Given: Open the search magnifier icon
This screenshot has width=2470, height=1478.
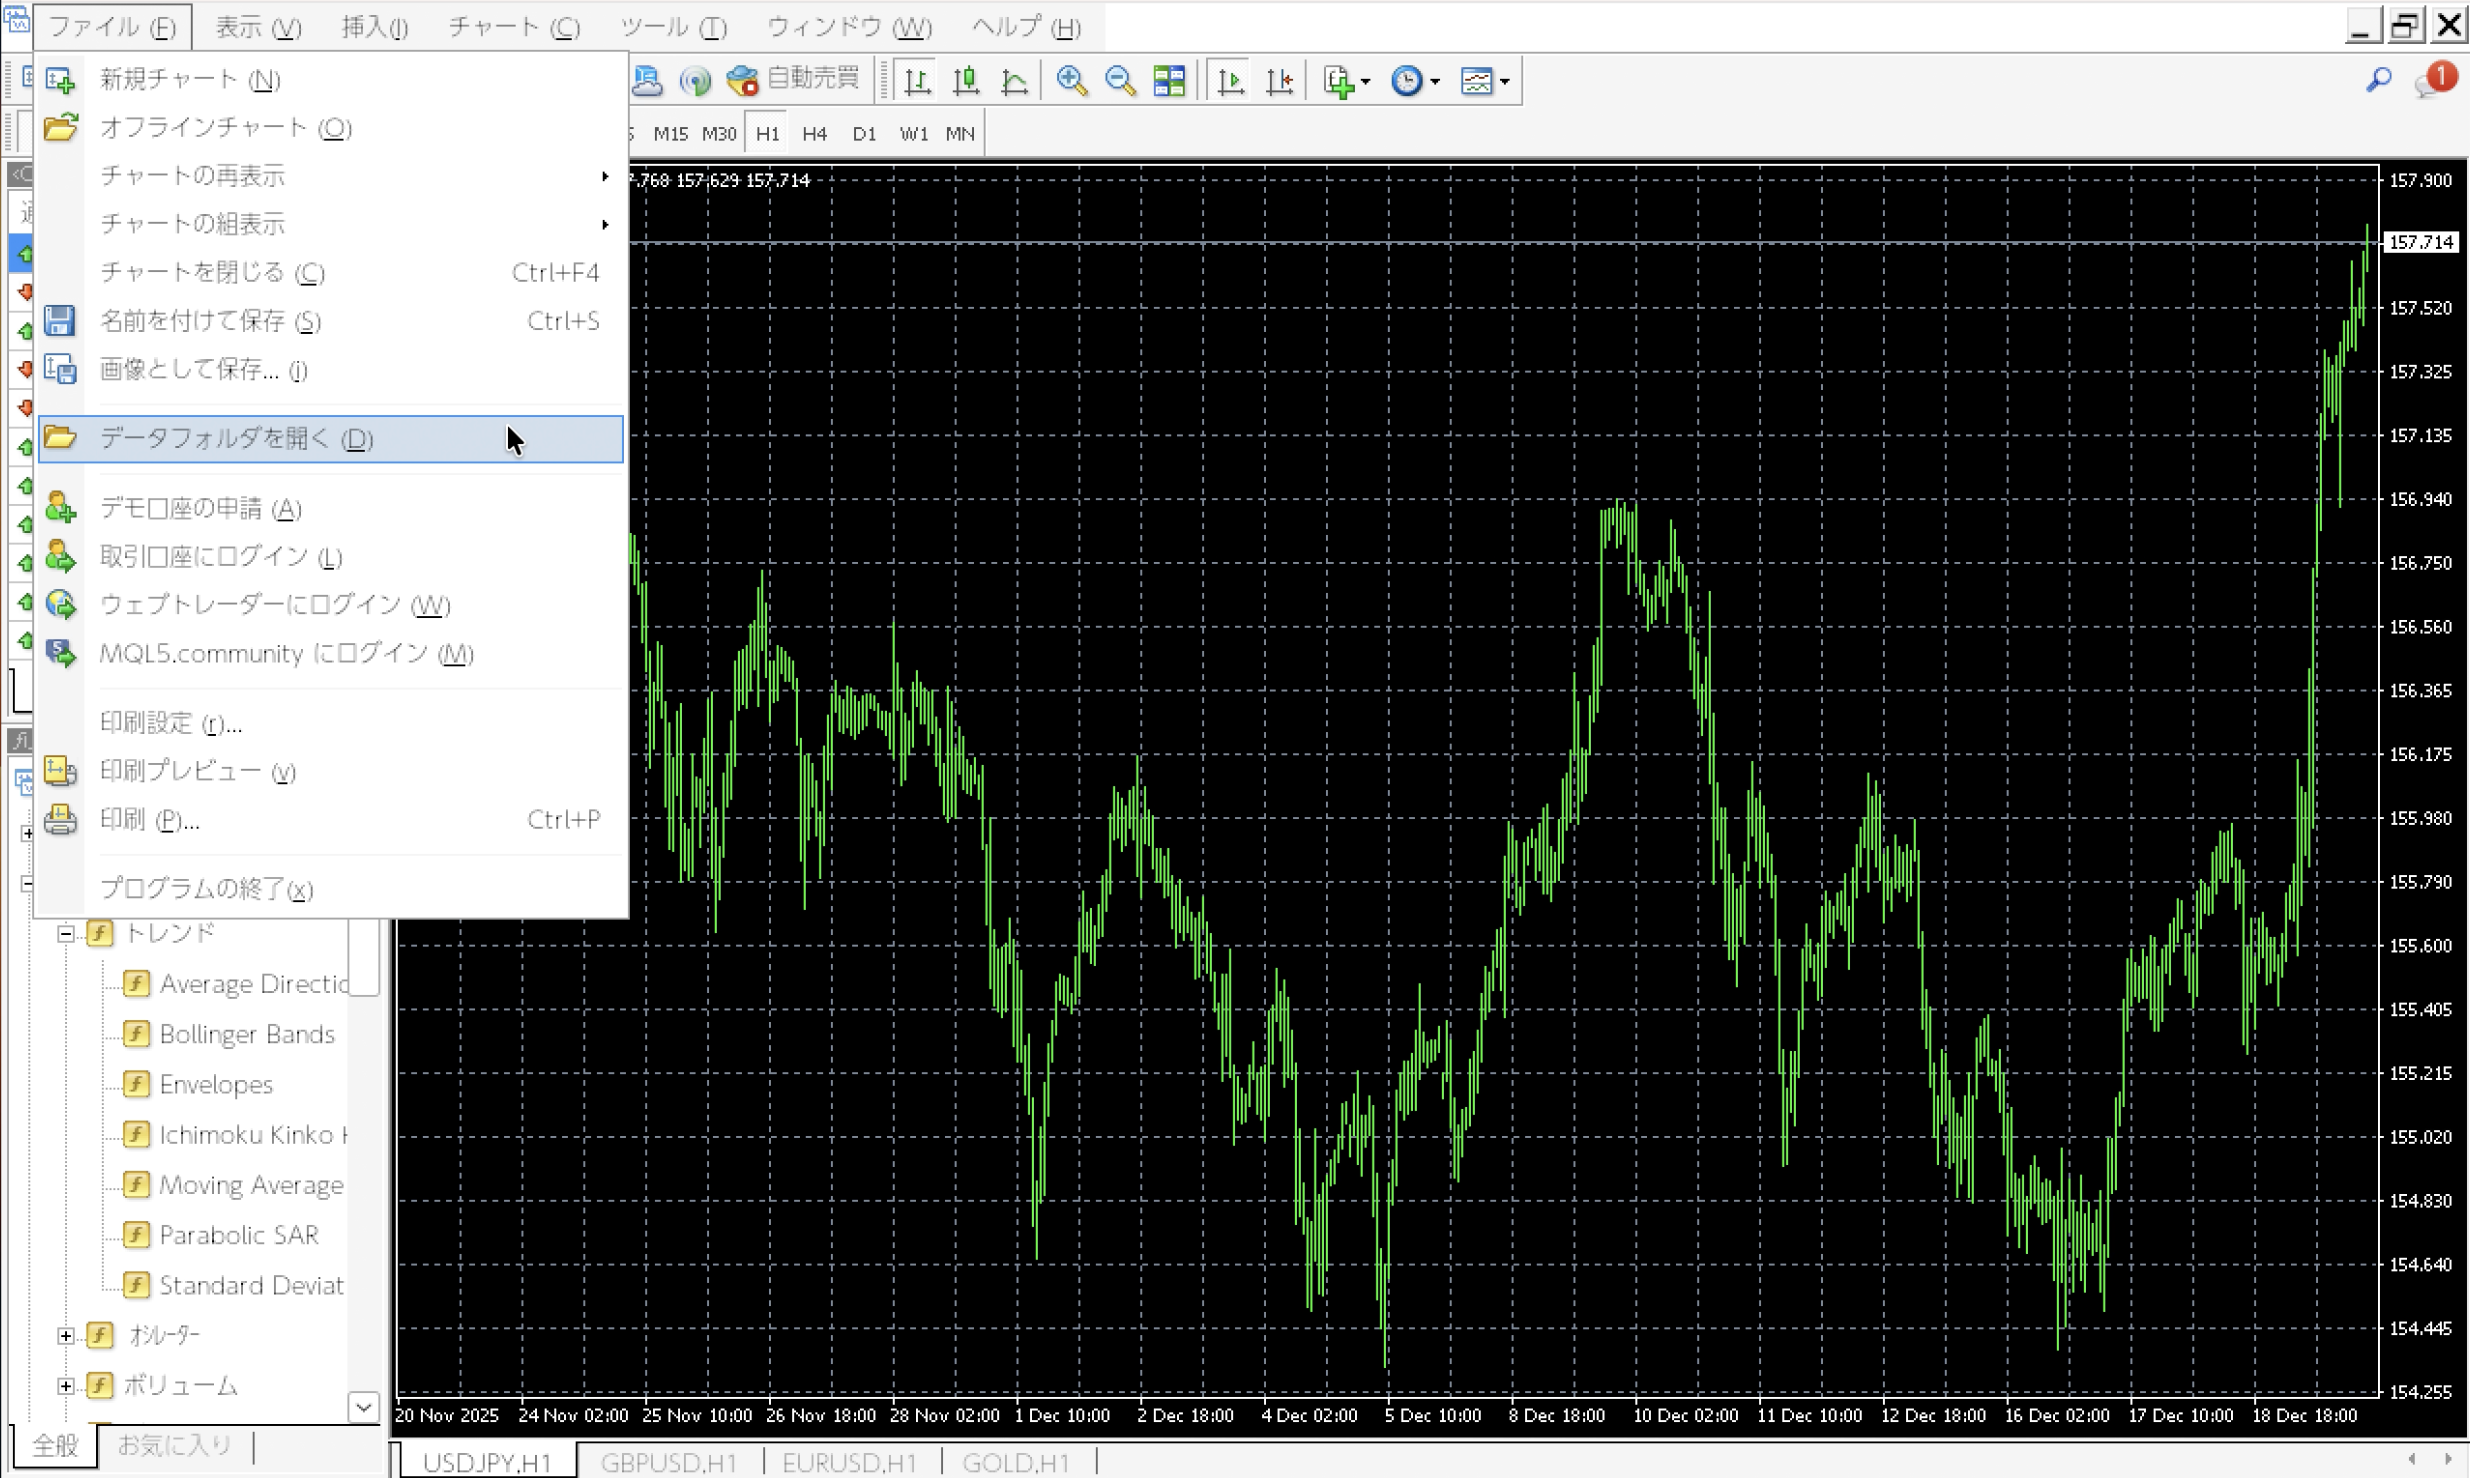Looking at the screenshot, I should click(x=2379, y=80).
